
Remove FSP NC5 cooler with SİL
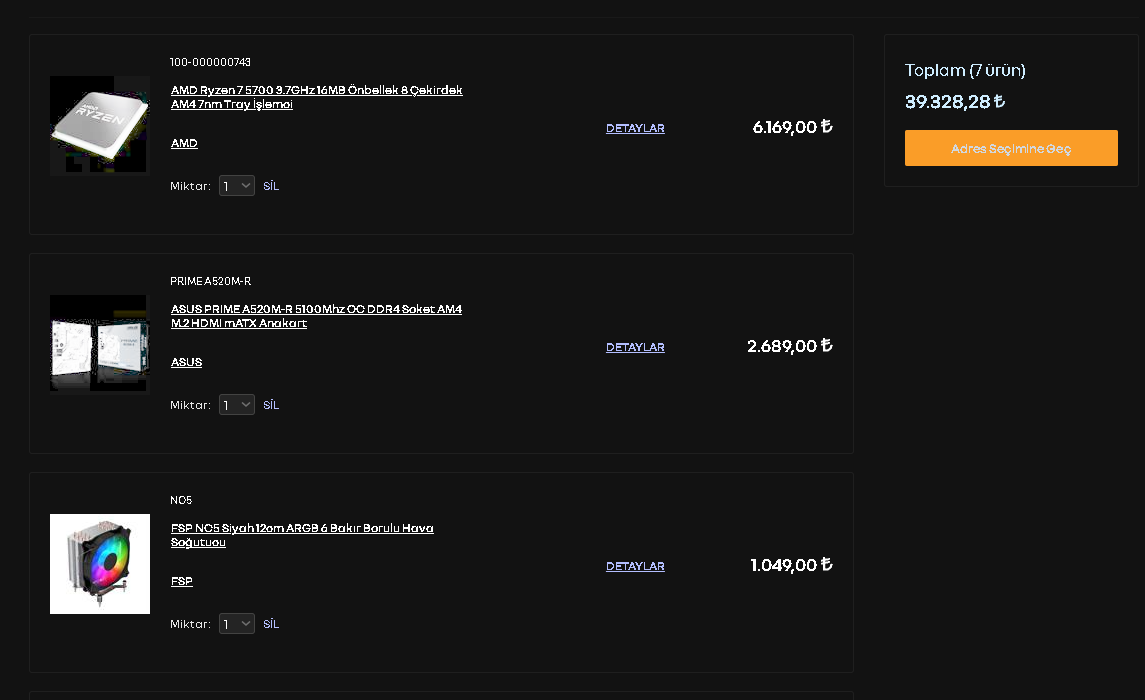[271, 624]
